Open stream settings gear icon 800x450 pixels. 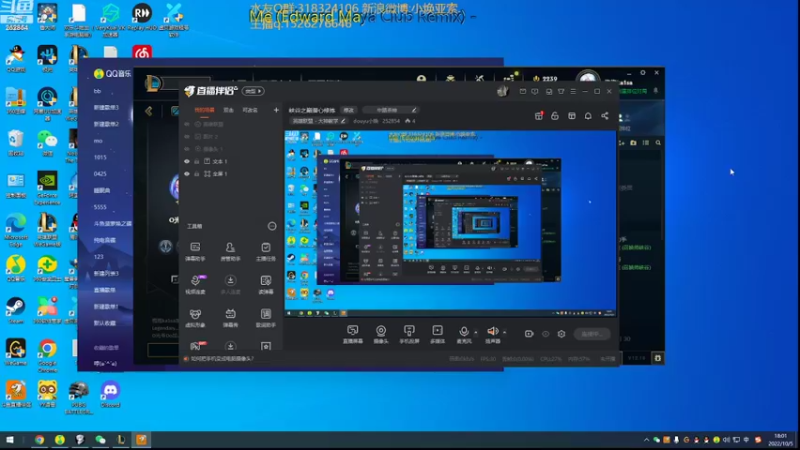561,334
